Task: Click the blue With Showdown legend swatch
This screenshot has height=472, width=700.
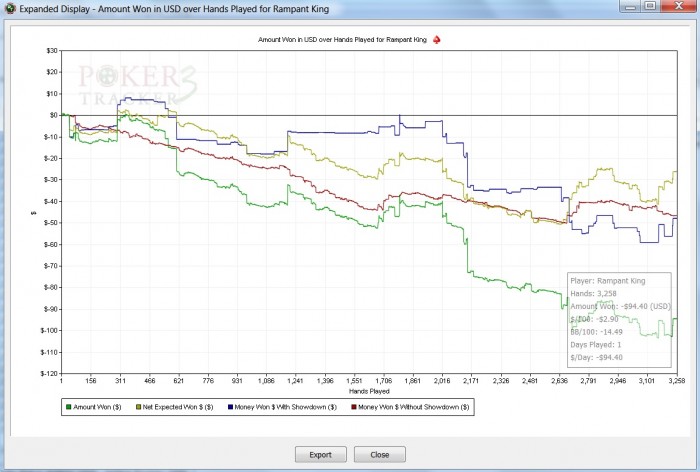Action: click(230, 407)
